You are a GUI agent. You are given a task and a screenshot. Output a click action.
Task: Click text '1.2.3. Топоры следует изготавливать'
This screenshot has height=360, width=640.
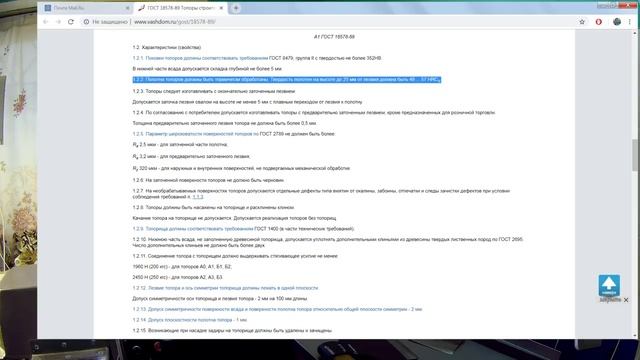point(213,91)
